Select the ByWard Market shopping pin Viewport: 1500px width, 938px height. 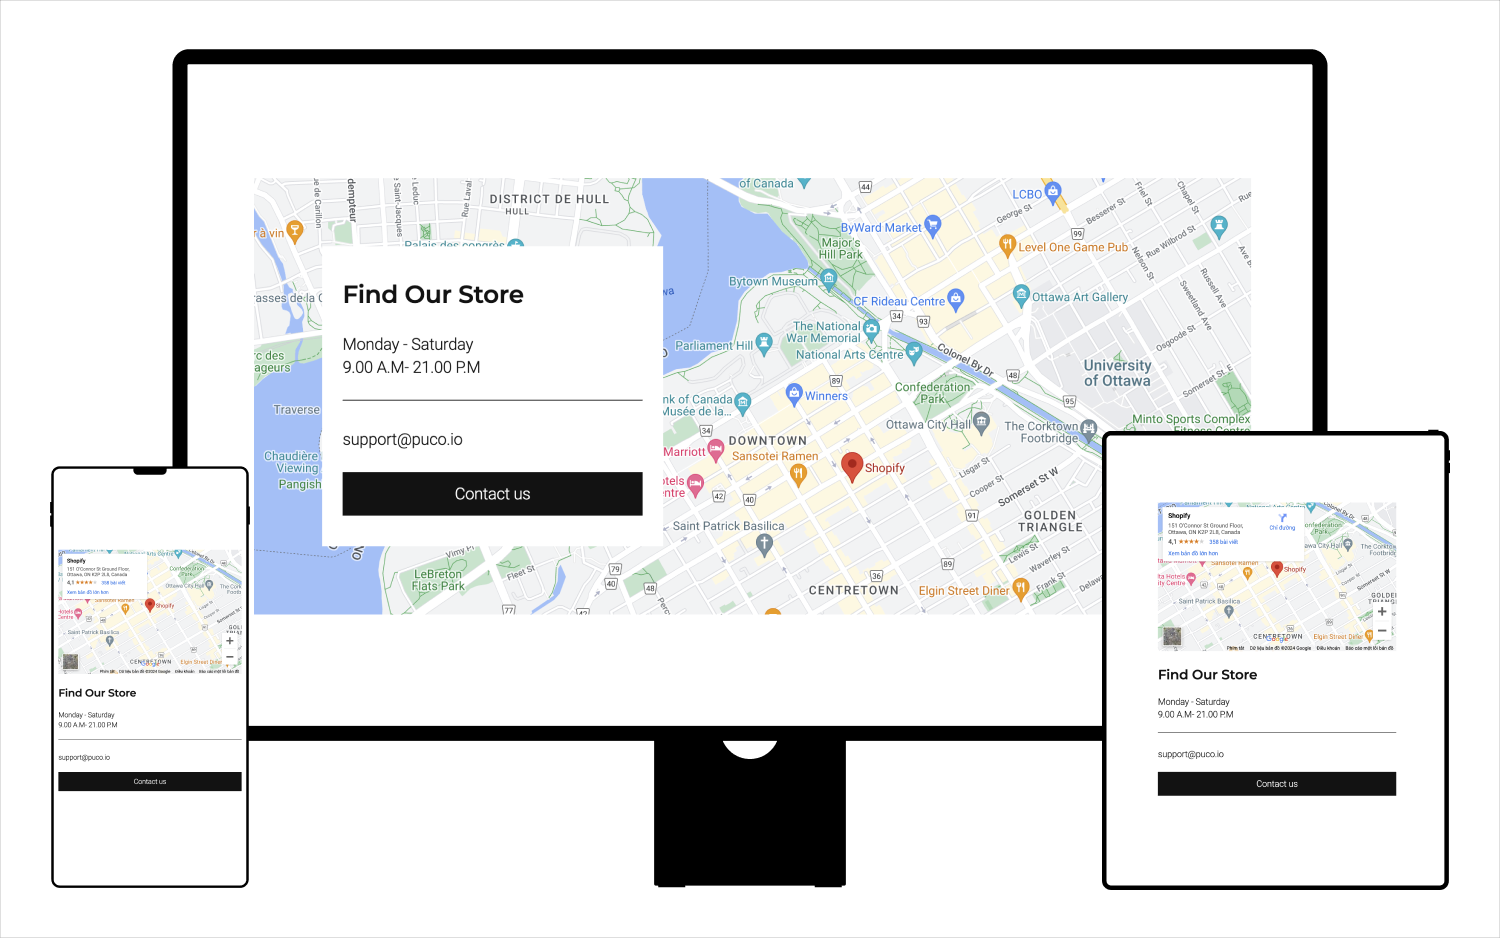[x=933, y=226]
